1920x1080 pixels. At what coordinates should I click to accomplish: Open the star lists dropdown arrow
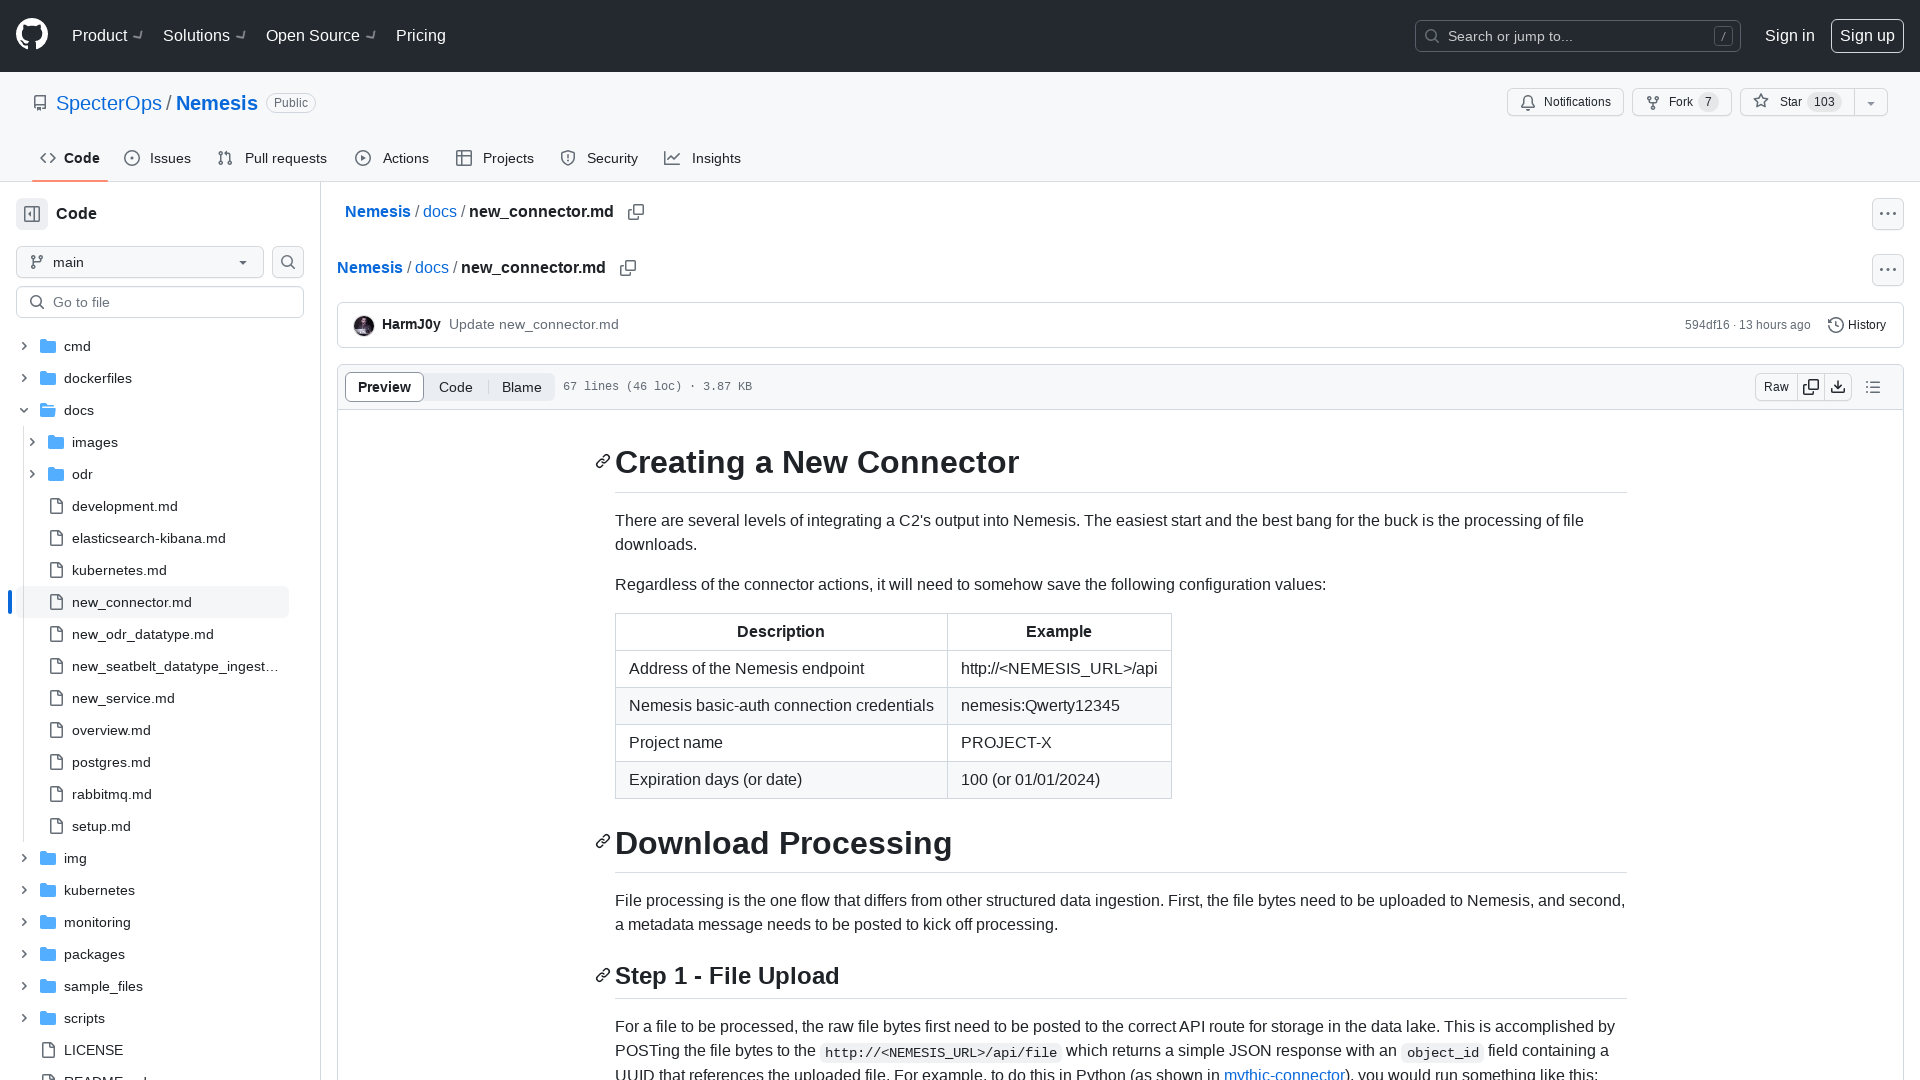click(1871, 102)
